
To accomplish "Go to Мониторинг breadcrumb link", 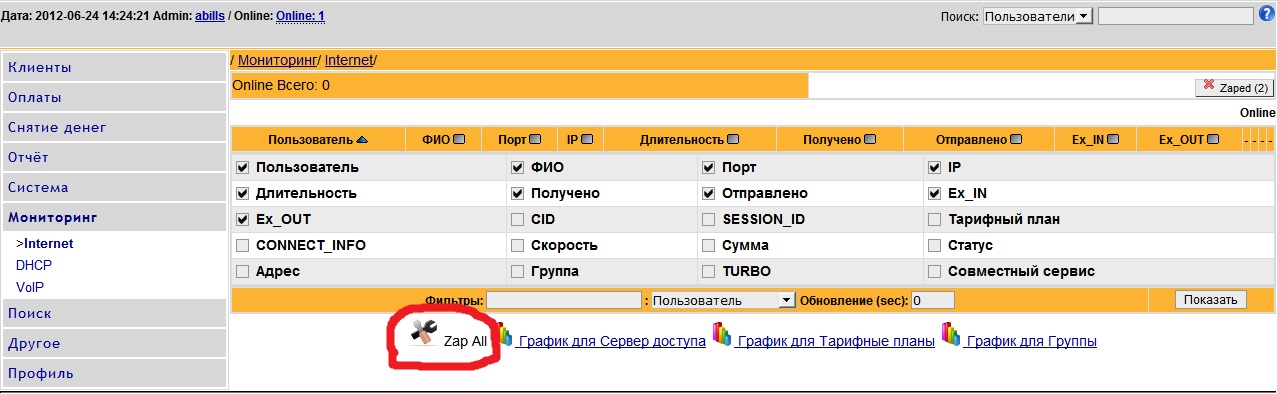I will [277, 61].
